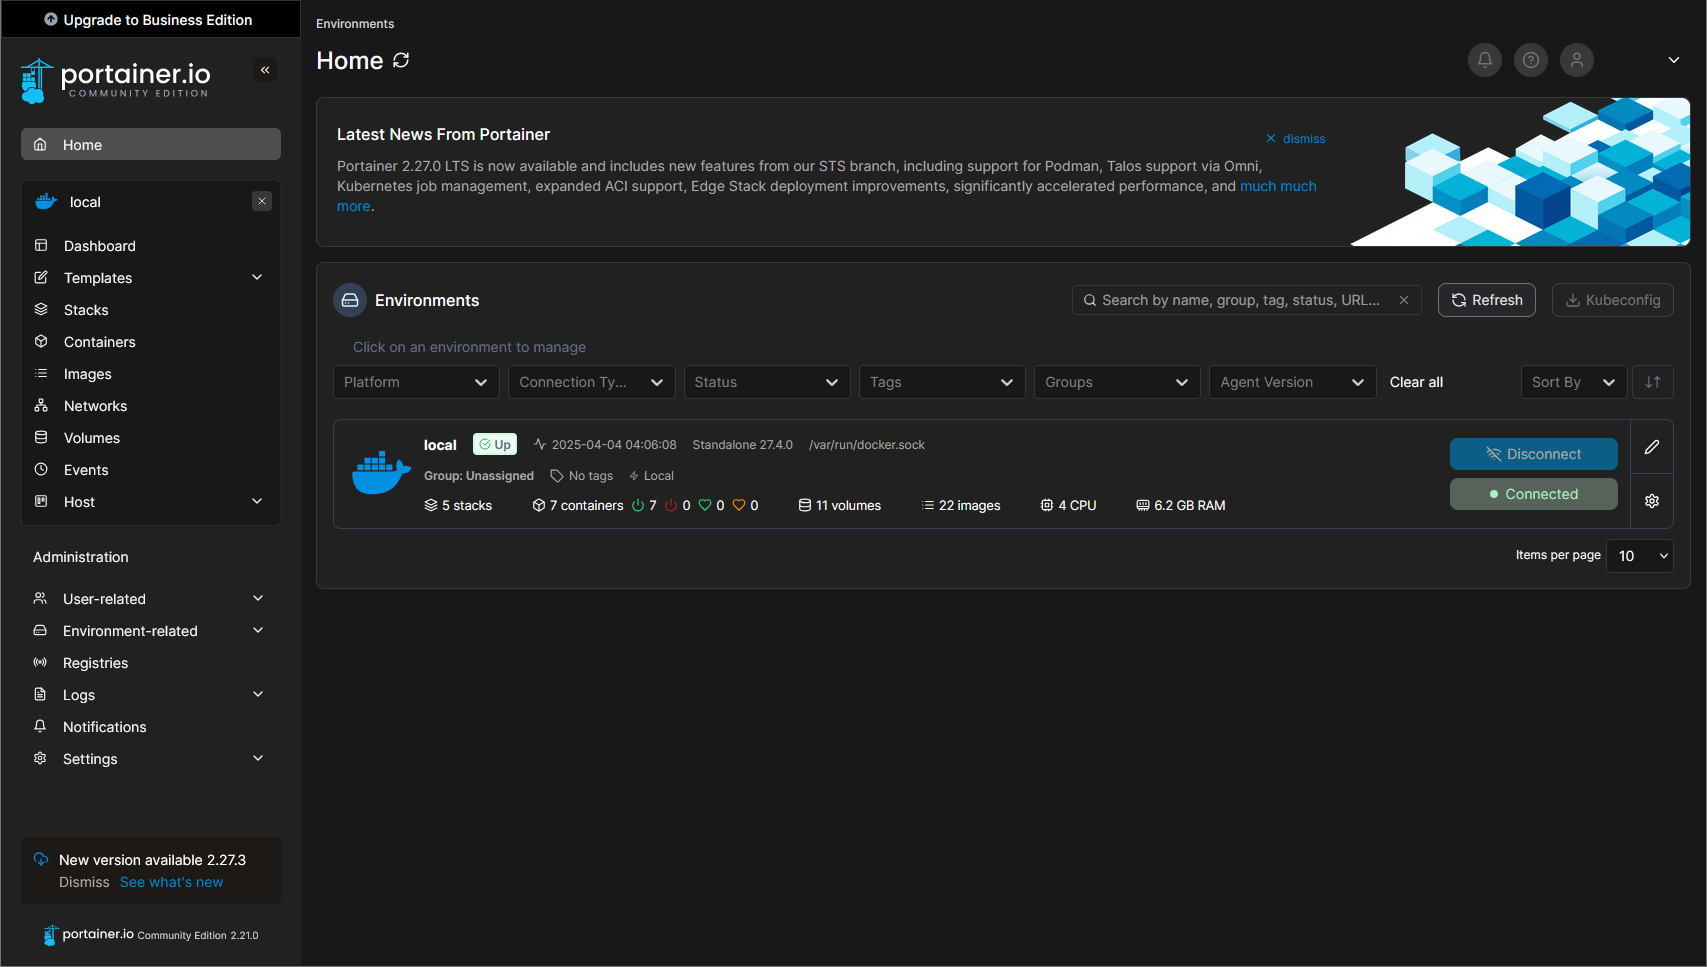Expand the Host sidebar section

[x=79, y=501]
